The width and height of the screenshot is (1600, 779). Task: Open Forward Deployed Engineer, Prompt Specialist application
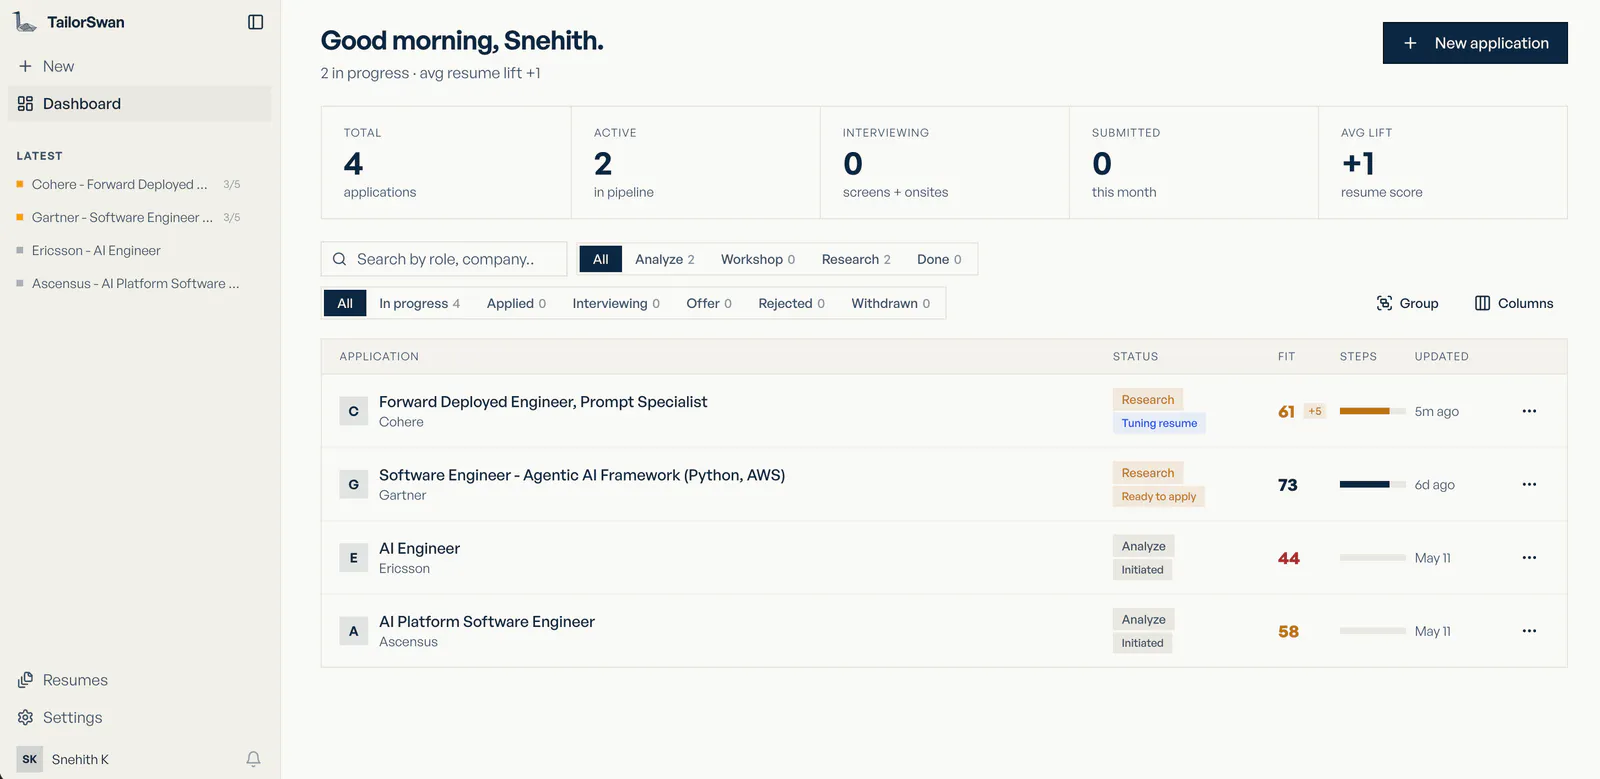(x=543, y=402)
